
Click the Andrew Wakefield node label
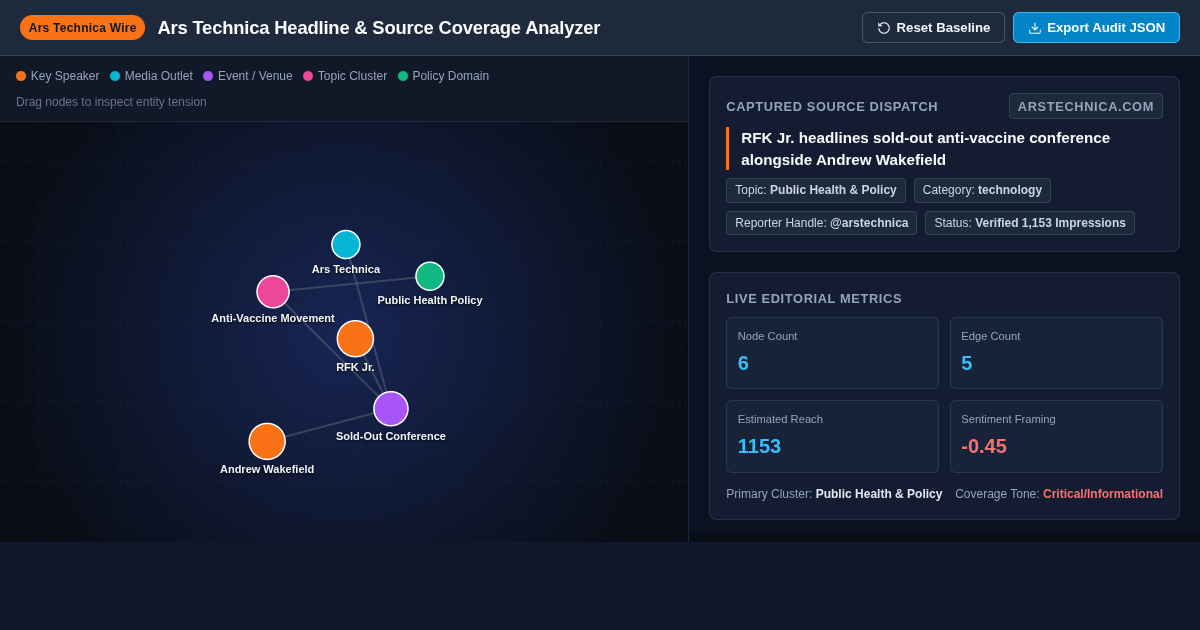[267, 469]
